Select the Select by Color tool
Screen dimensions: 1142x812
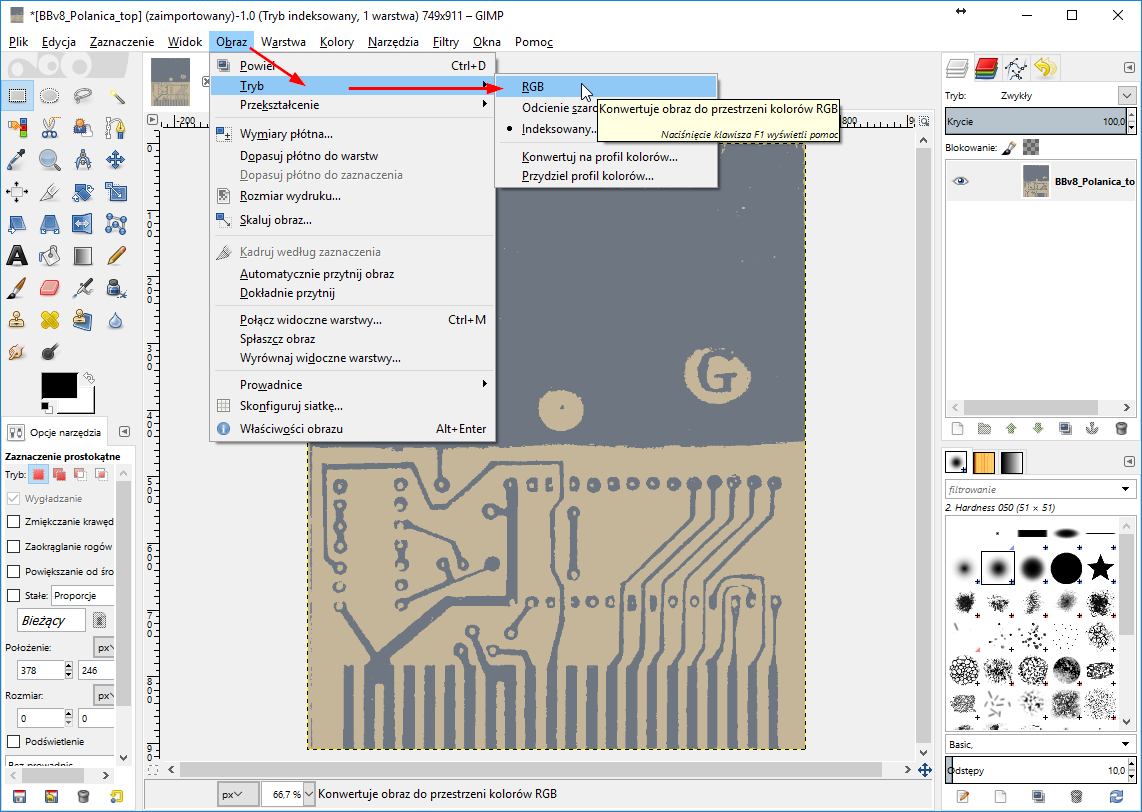pos(17,127)
